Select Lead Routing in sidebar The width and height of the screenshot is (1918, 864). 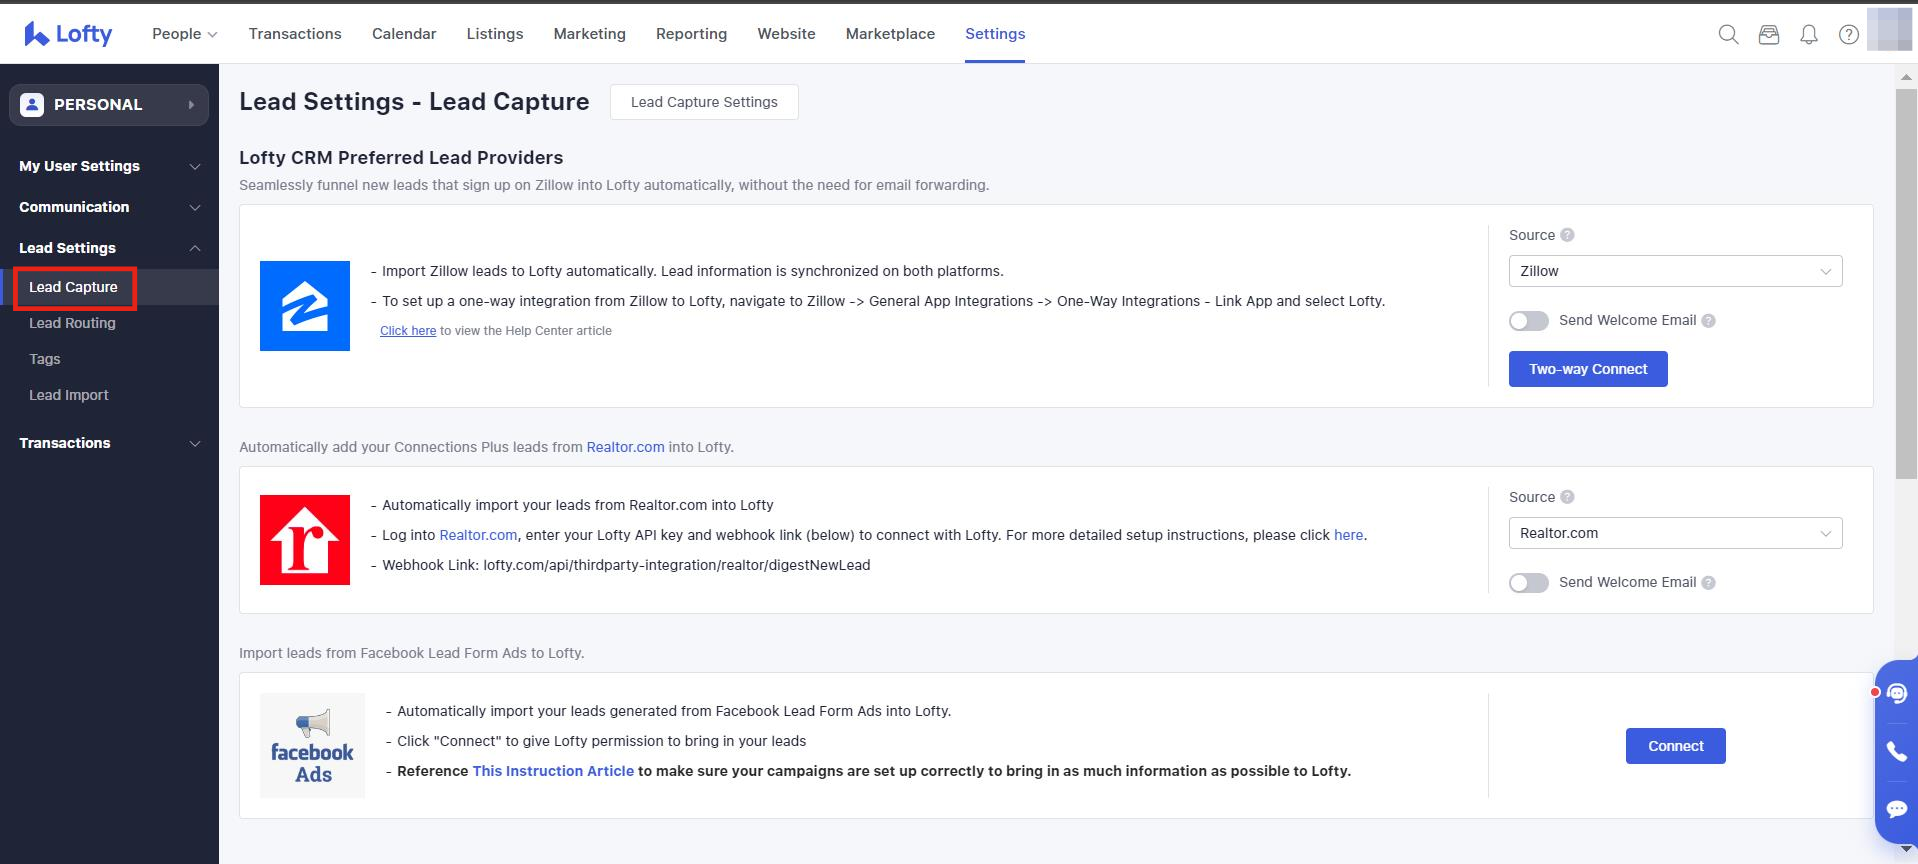pos(72,323)
